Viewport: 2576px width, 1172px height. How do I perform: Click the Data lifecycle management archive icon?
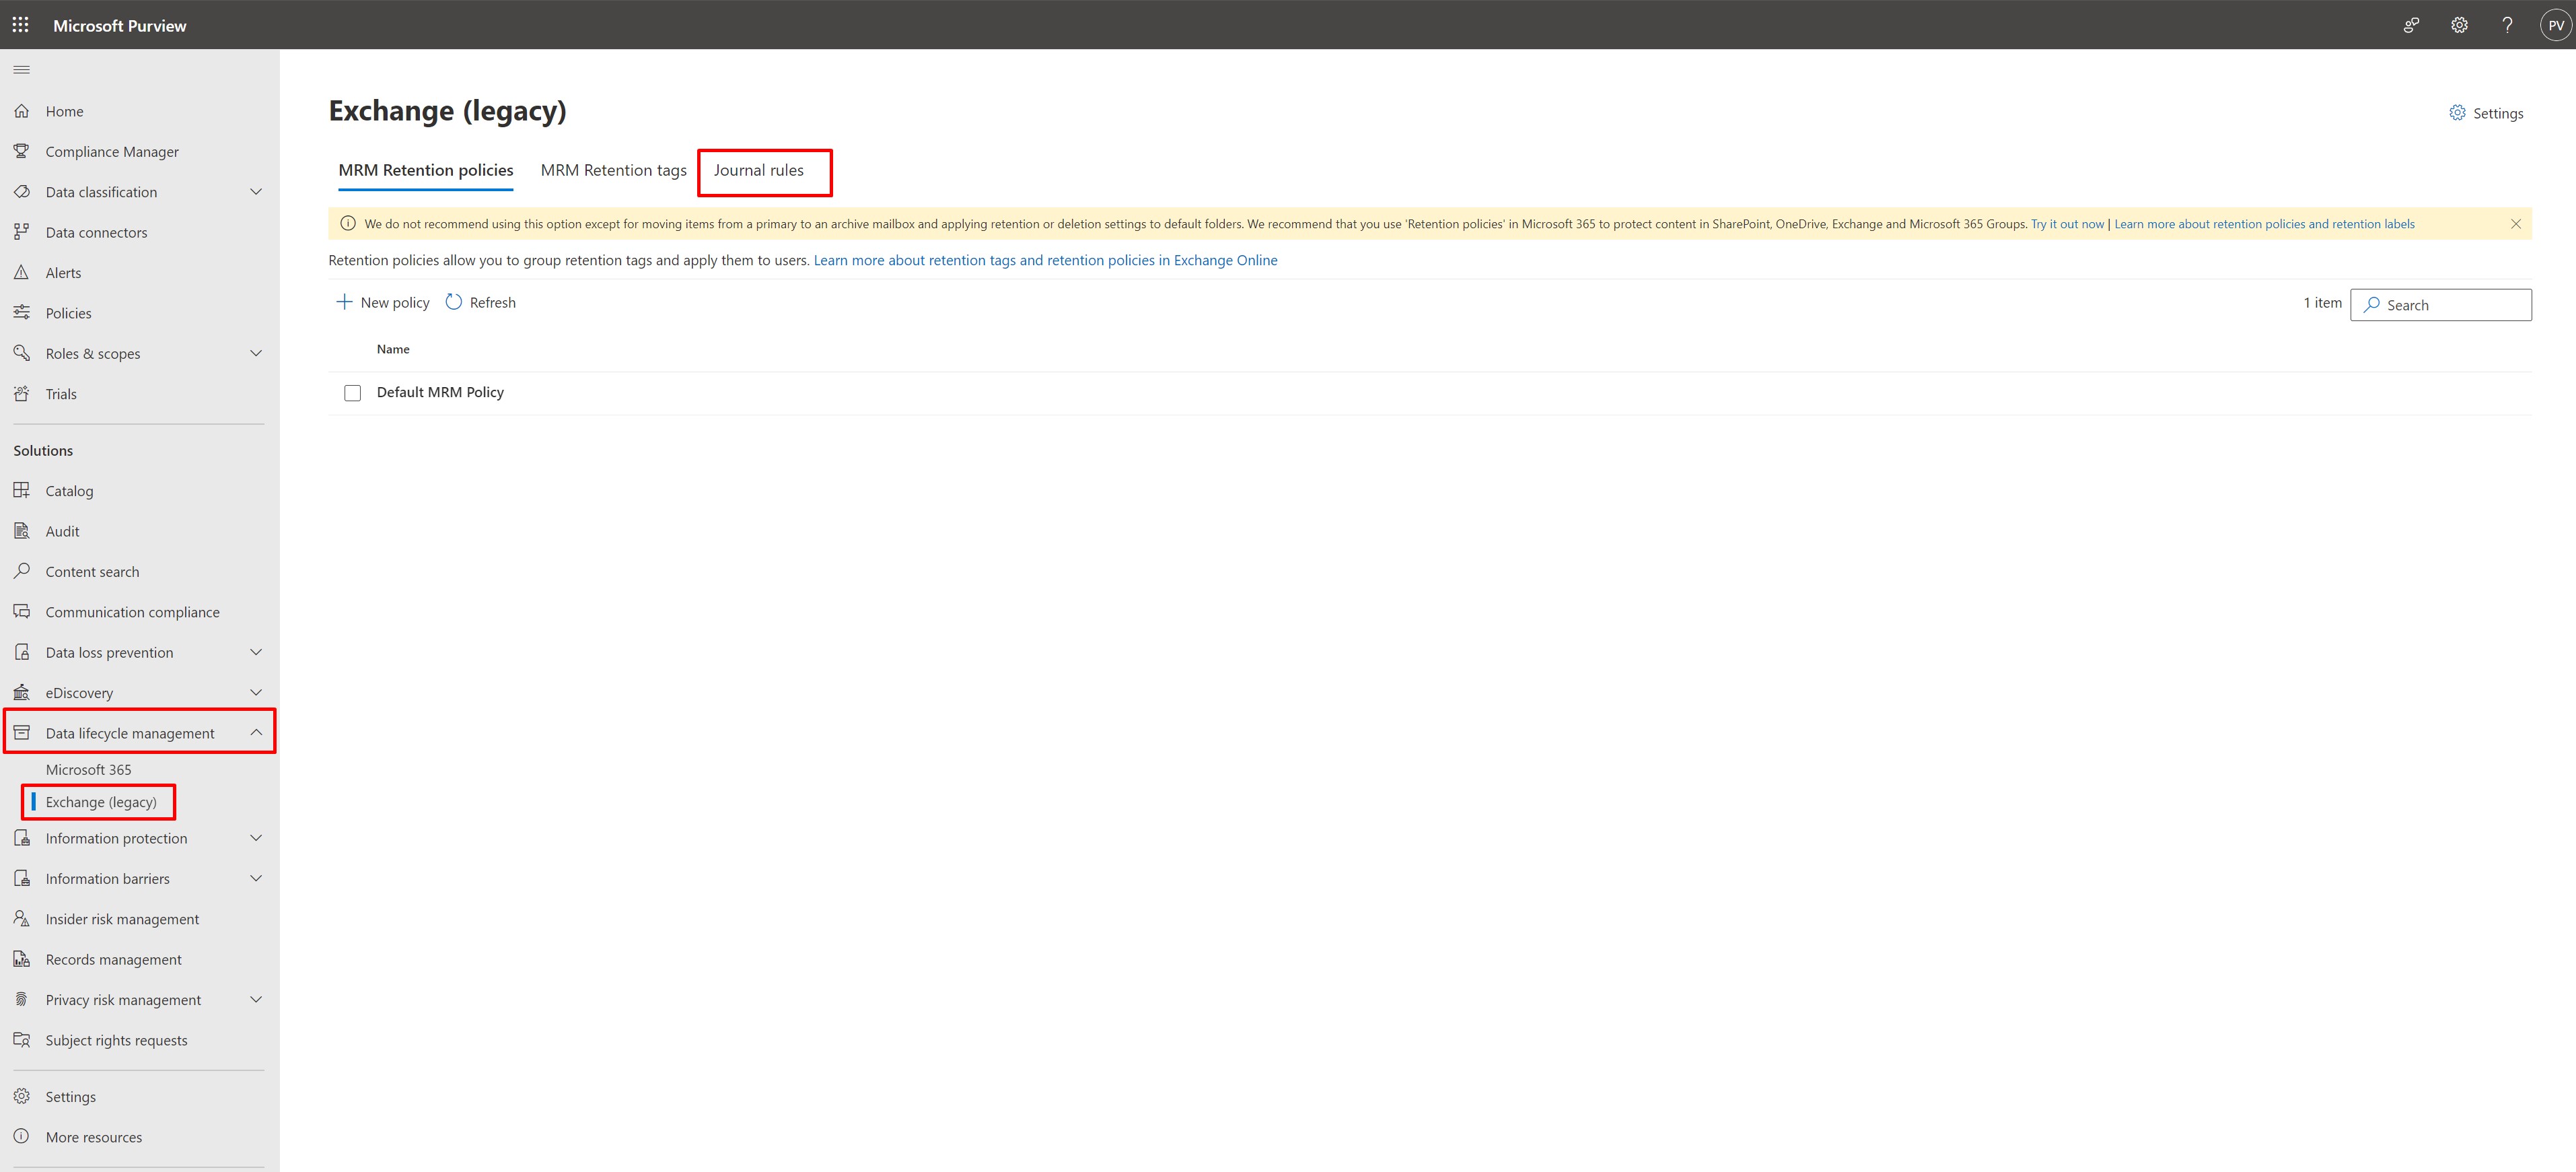tap(22, 733)
